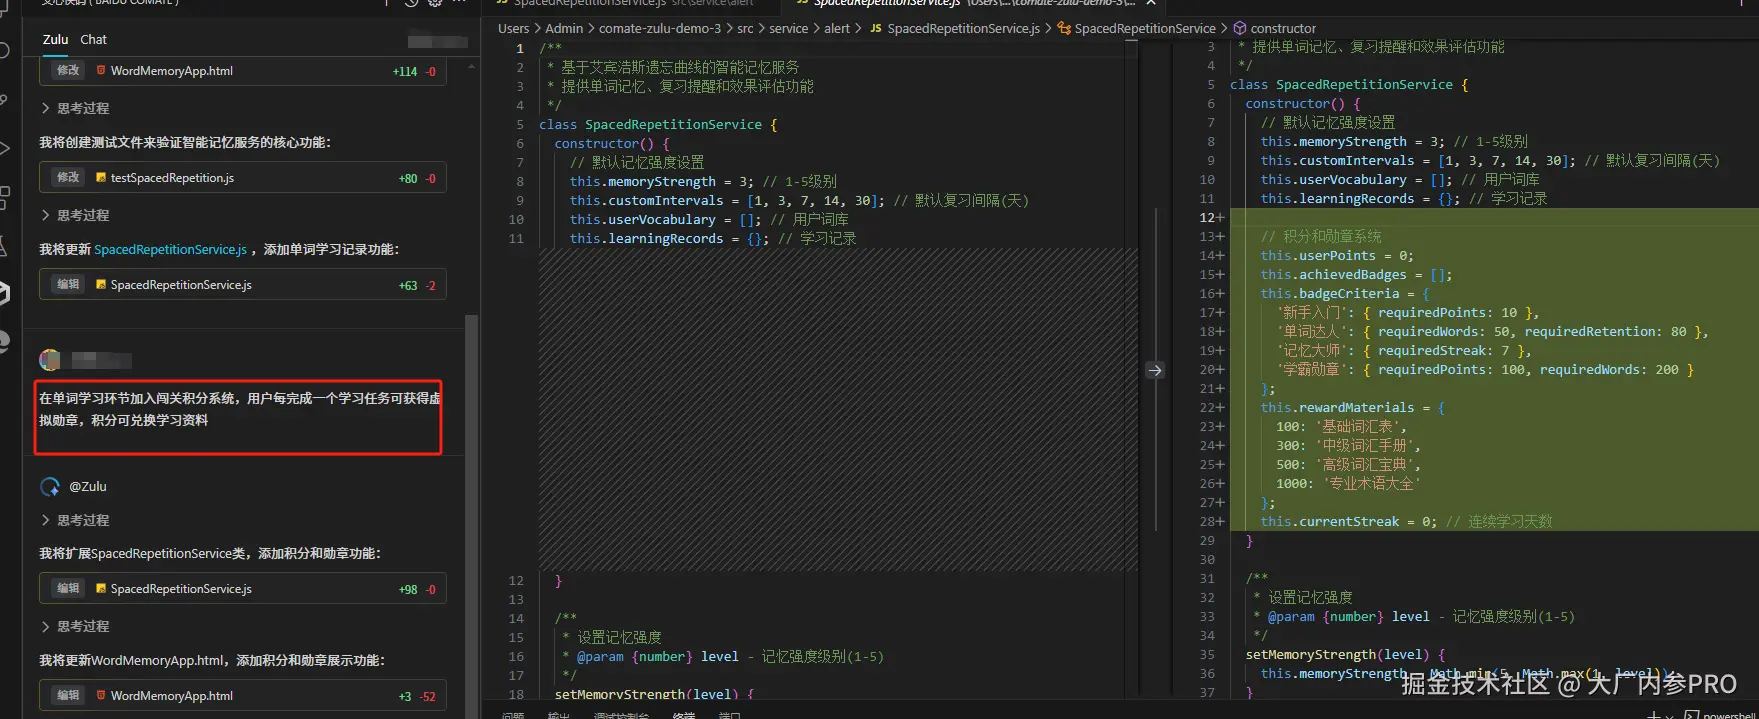This screenshot has height=719, width=1759.
Task: Switch to the Zulu tab
Action: 55,39
